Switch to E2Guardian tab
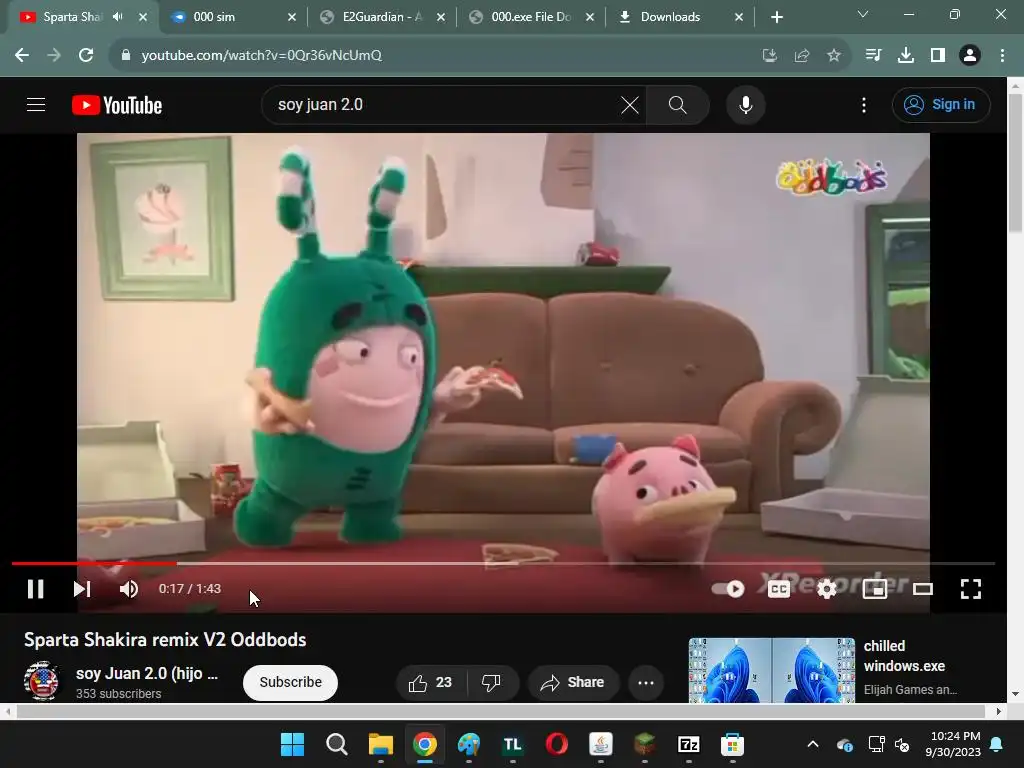The width and height of the screenshot is (1024, 768). [x=382, y=17]
